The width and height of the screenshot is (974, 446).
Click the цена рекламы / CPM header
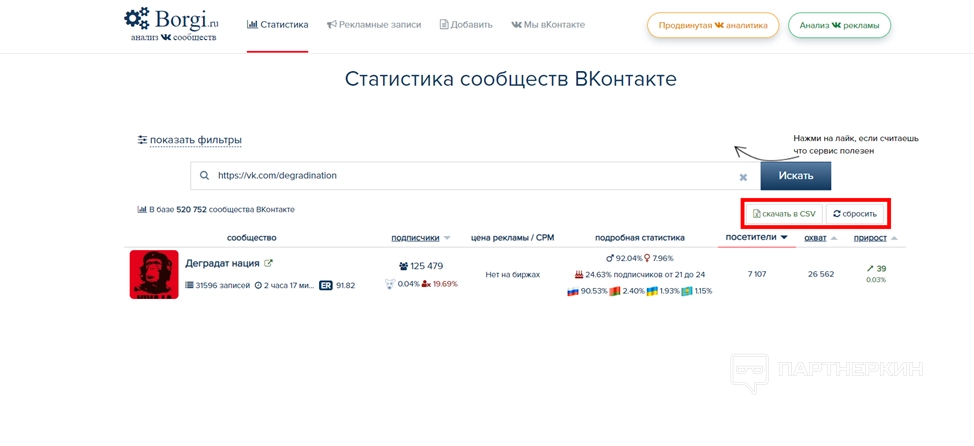tap(512, 237)
